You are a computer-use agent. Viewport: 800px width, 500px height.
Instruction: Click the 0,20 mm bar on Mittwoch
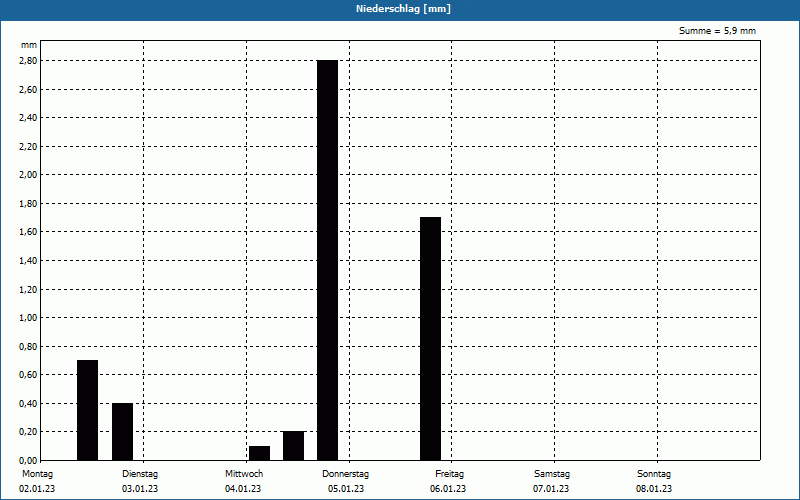[x=293, y=446]
